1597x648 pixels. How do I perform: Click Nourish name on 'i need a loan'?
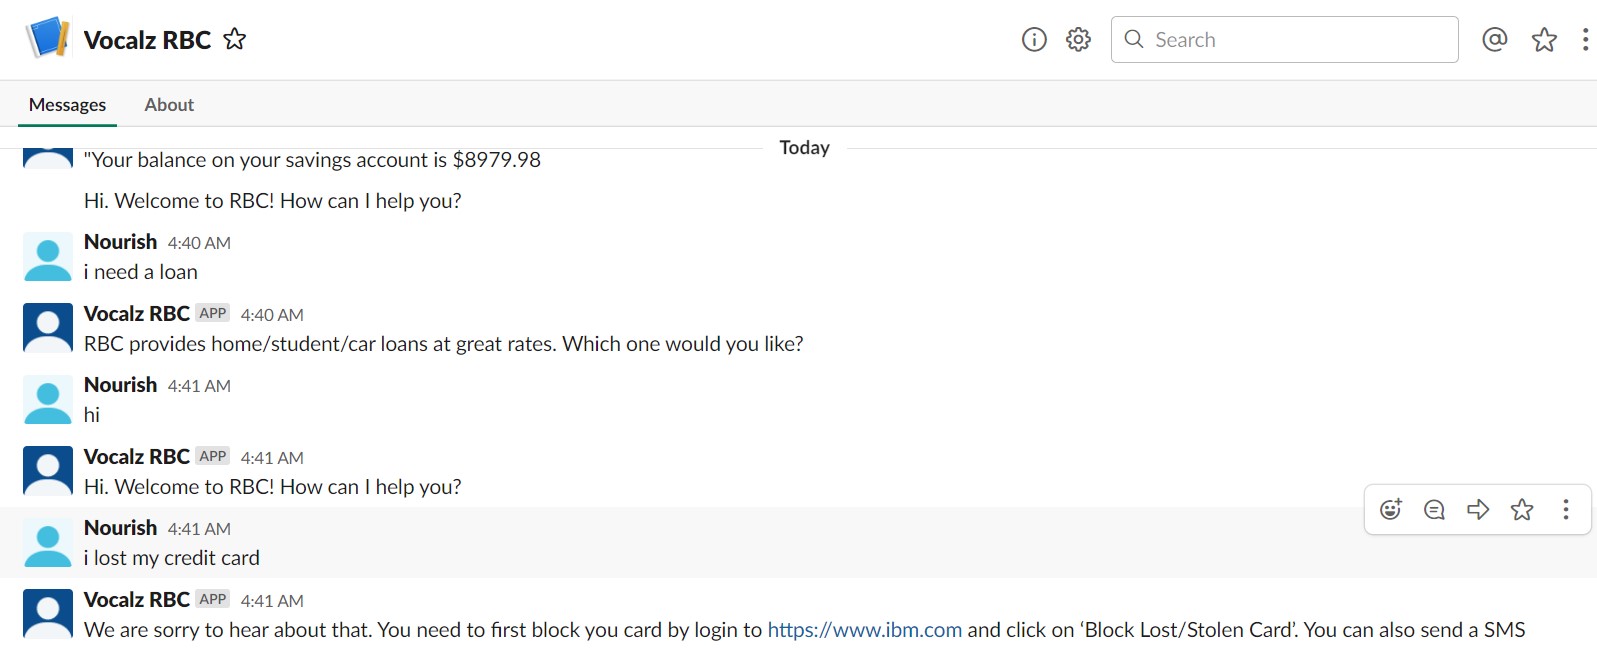click(x=120, y=242)
